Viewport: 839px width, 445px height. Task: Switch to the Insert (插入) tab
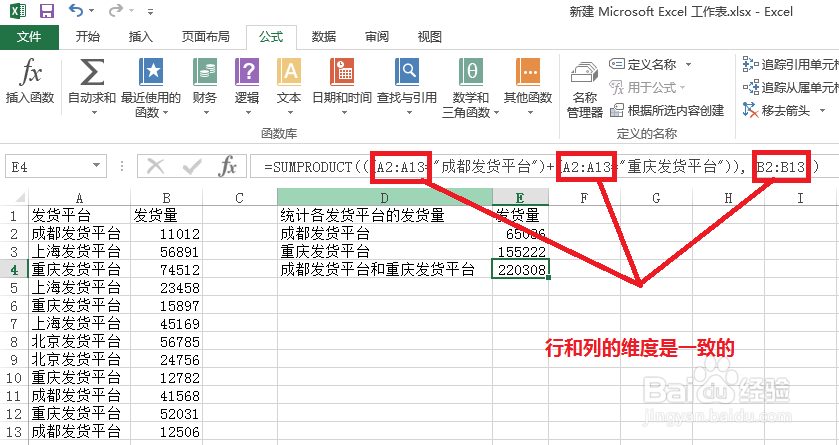pos(141,37)
